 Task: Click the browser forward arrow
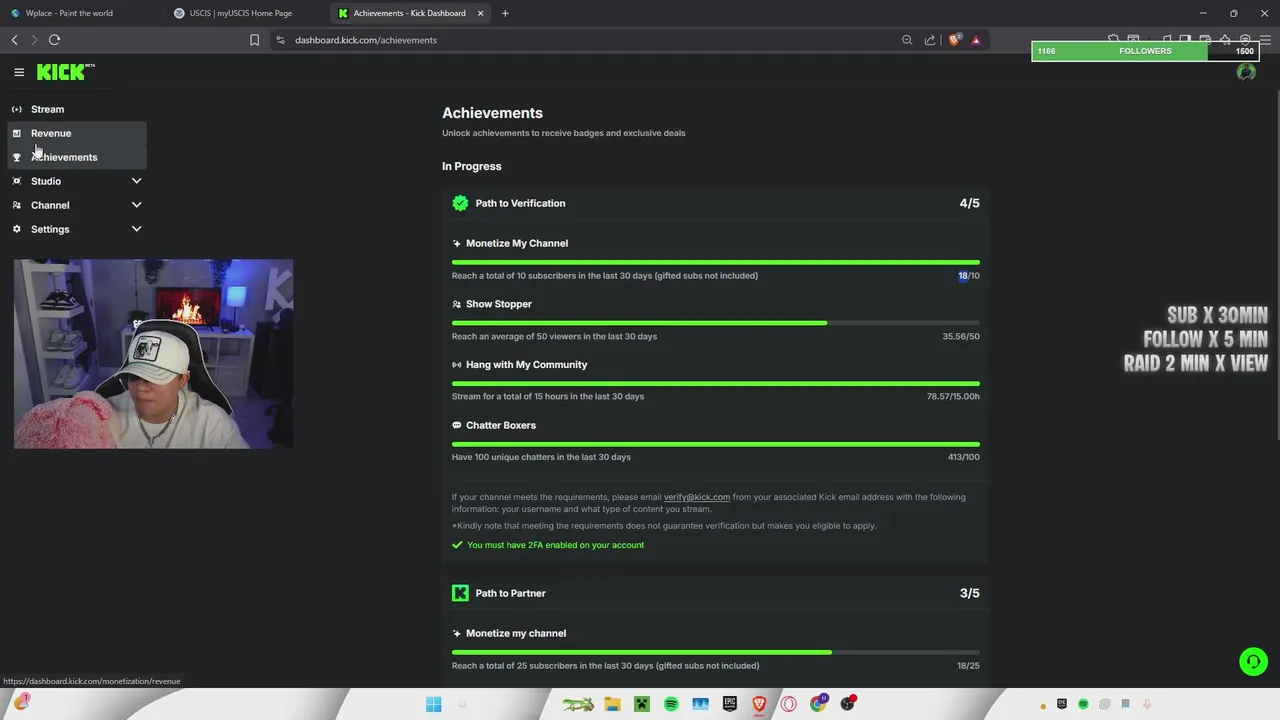pyautogui.click(x=34, y=40)
